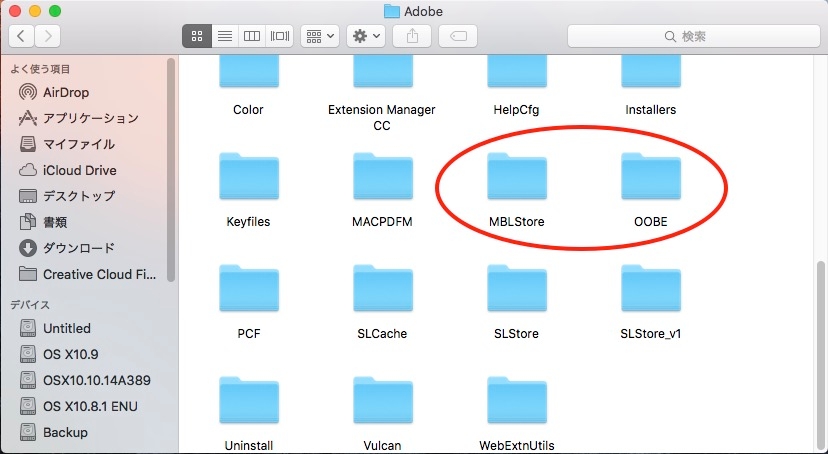Image resolution: width=828 pixels, height=454 pixels.
Task: Select the PCF folder
Action: 249,289
